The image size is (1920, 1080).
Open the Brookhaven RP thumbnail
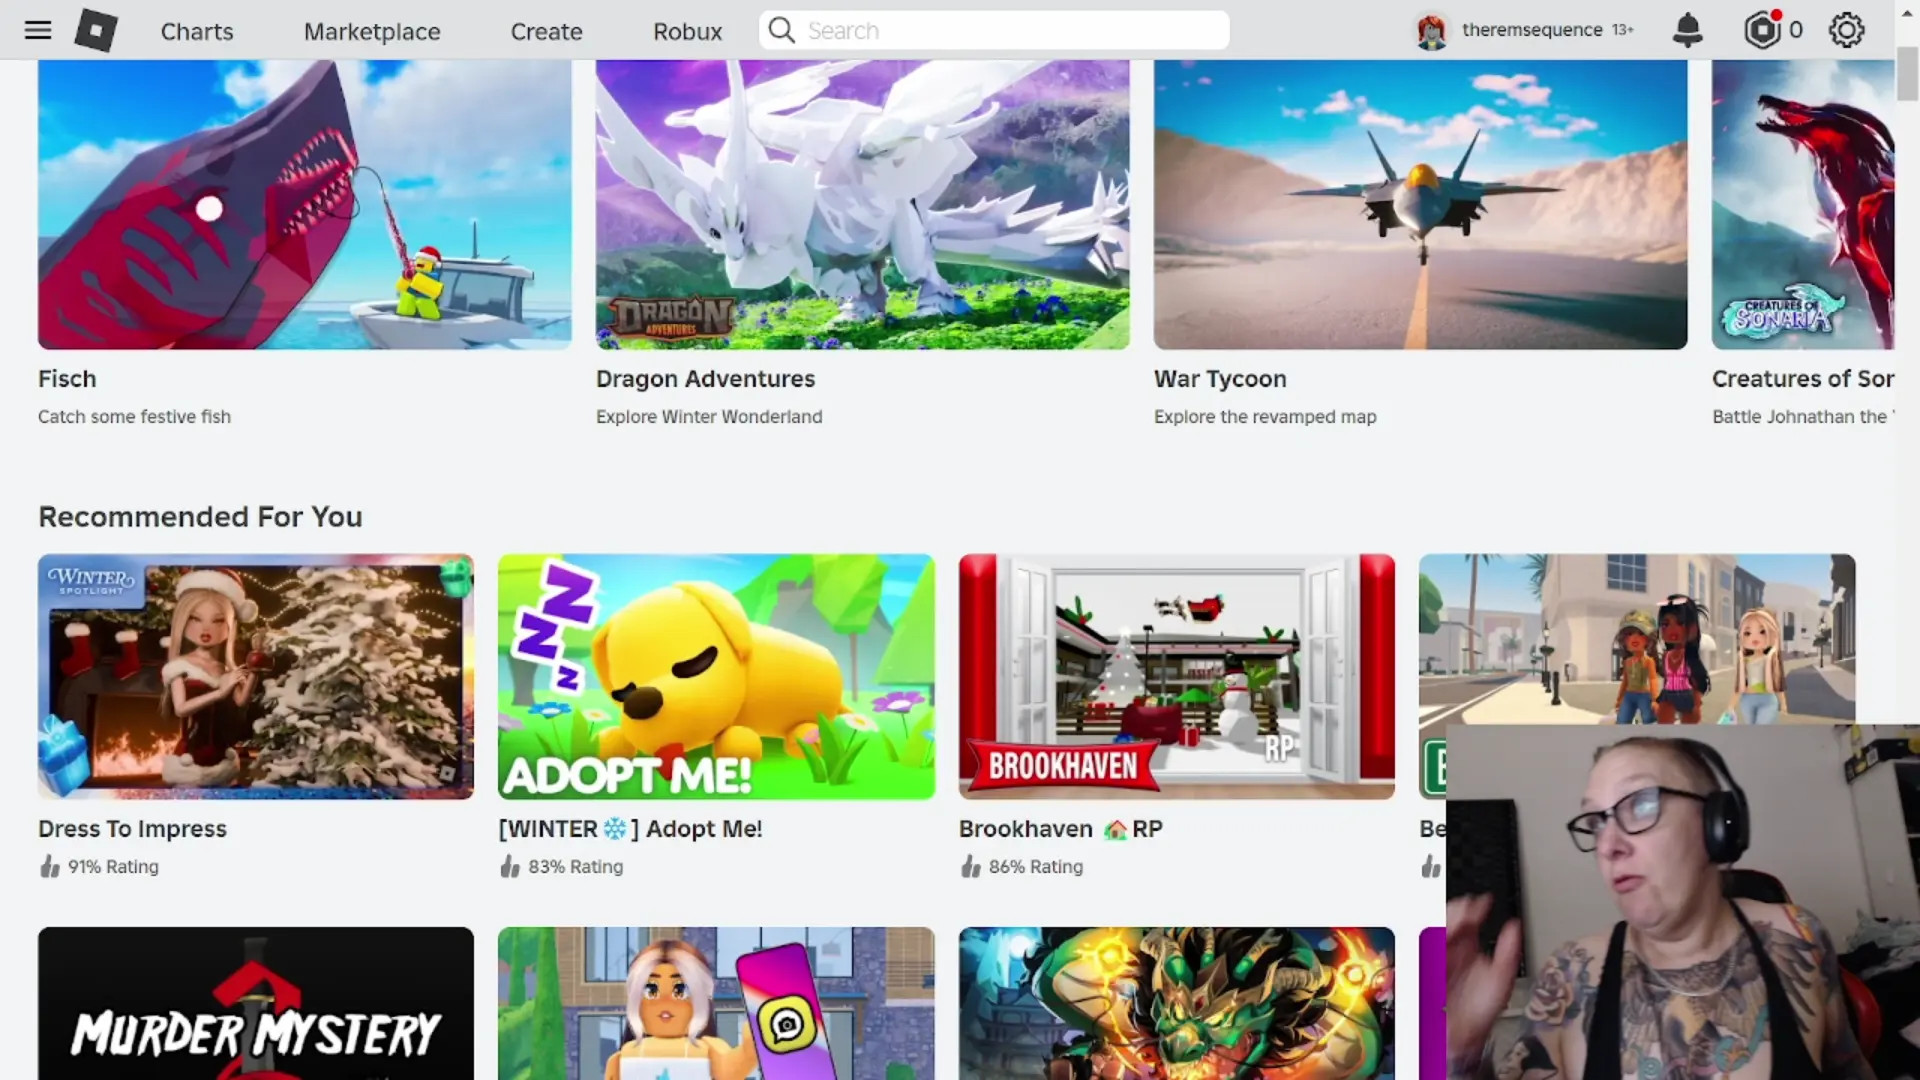click(x=1177, y=677)
